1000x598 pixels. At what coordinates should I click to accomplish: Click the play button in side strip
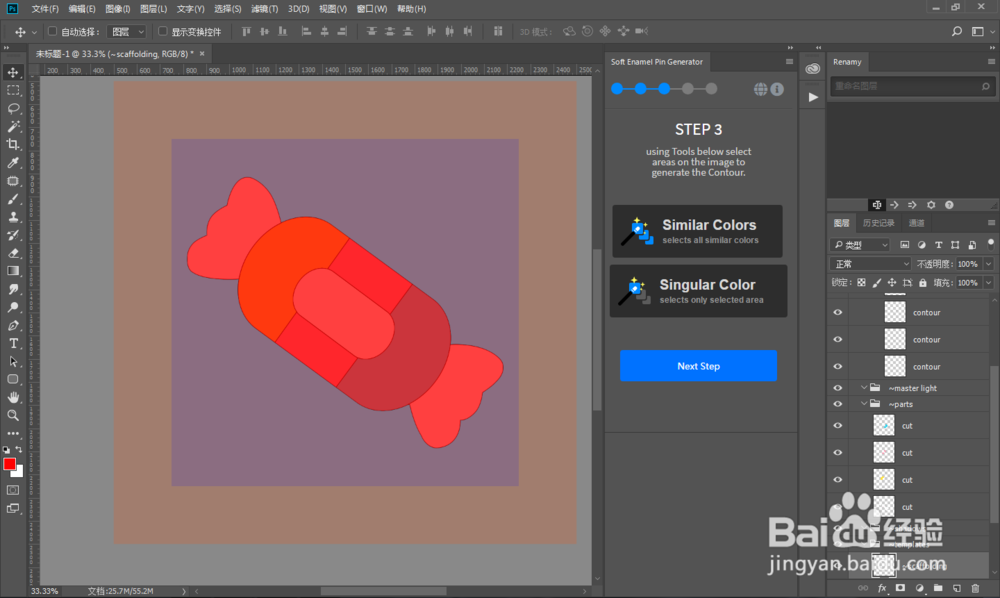pos(813,97)
